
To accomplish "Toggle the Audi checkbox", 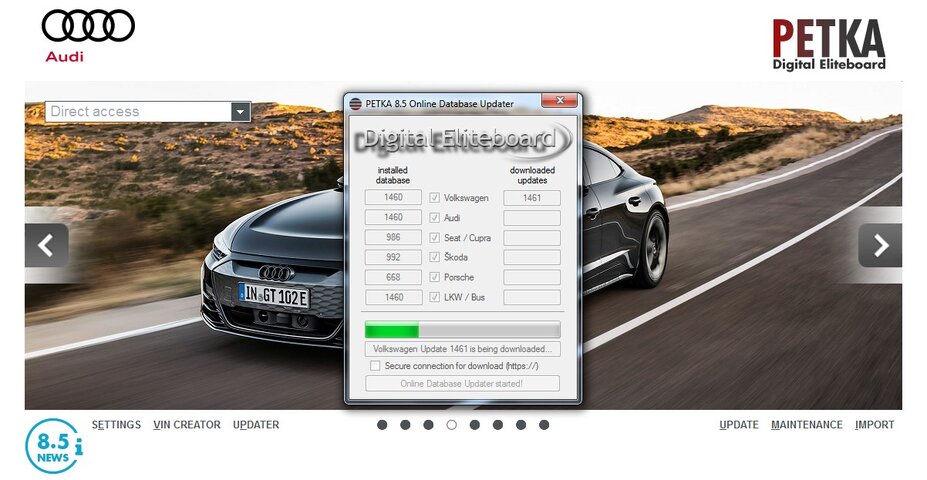I will coord(435,218).
